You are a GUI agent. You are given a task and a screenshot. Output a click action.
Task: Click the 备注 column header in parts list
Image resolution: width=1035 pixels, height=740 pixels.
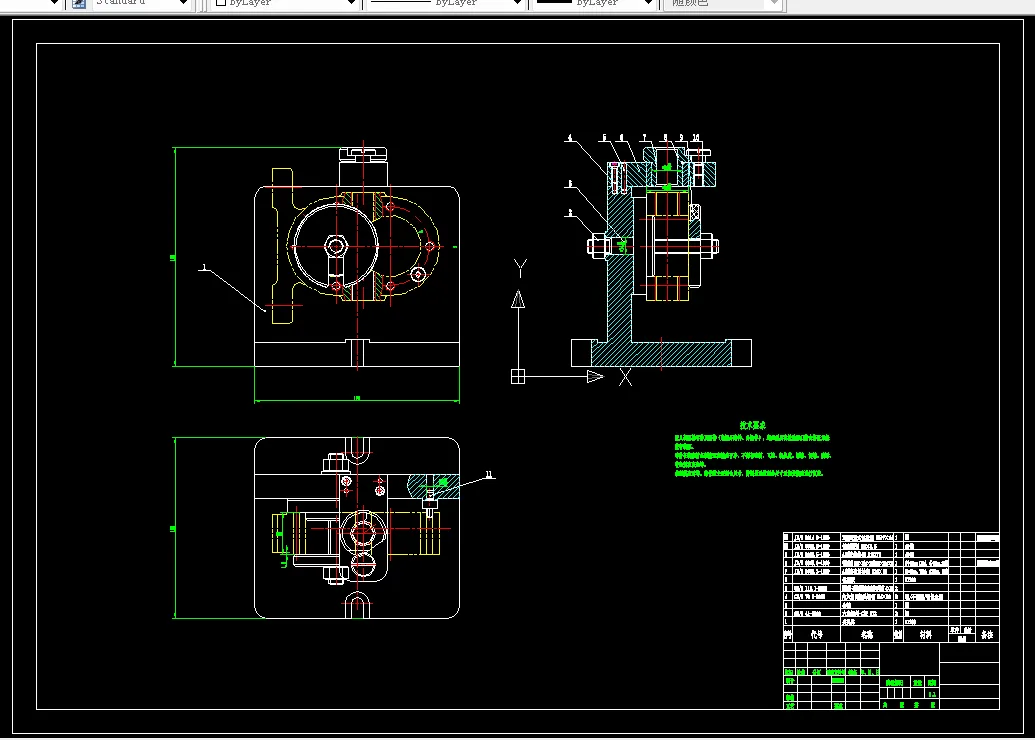pos(987,634)
